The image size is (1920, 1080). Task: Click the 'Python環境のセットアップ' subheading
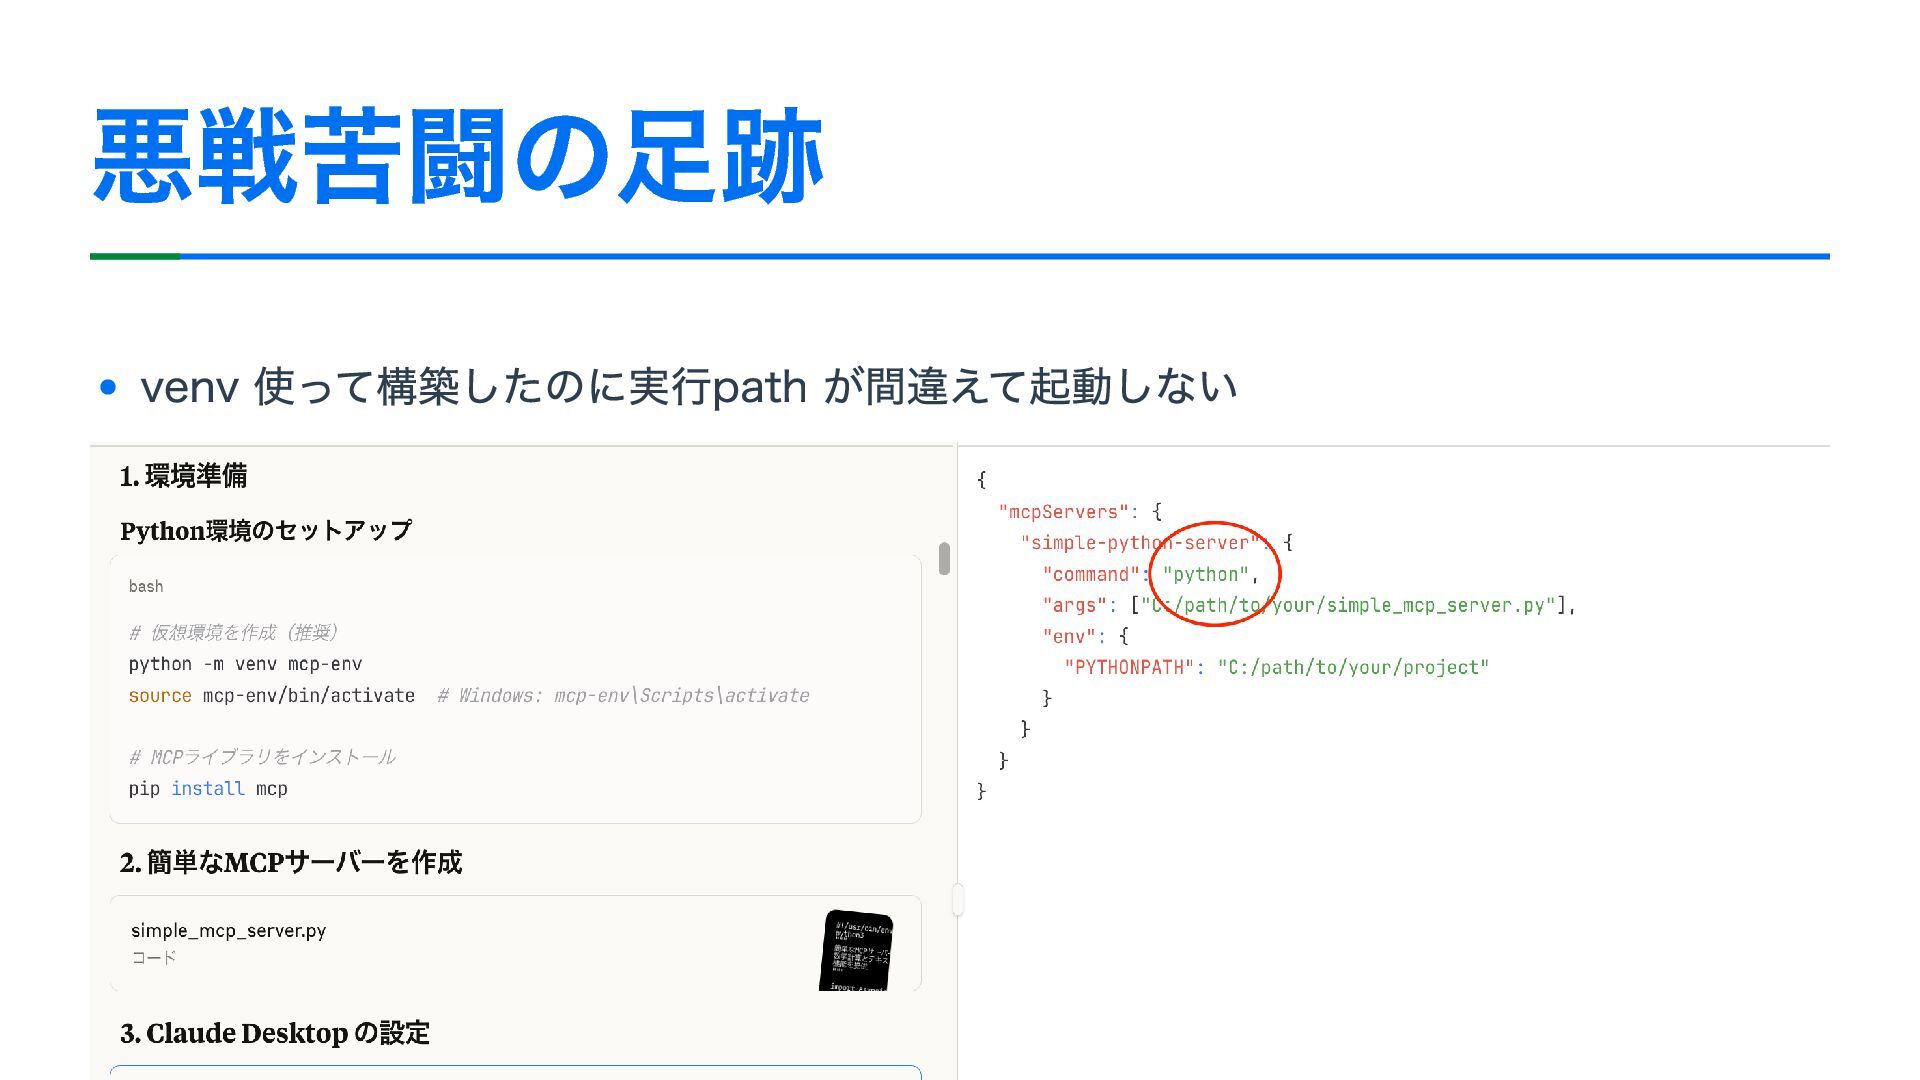pyautogui.click(x=266, y=531)
